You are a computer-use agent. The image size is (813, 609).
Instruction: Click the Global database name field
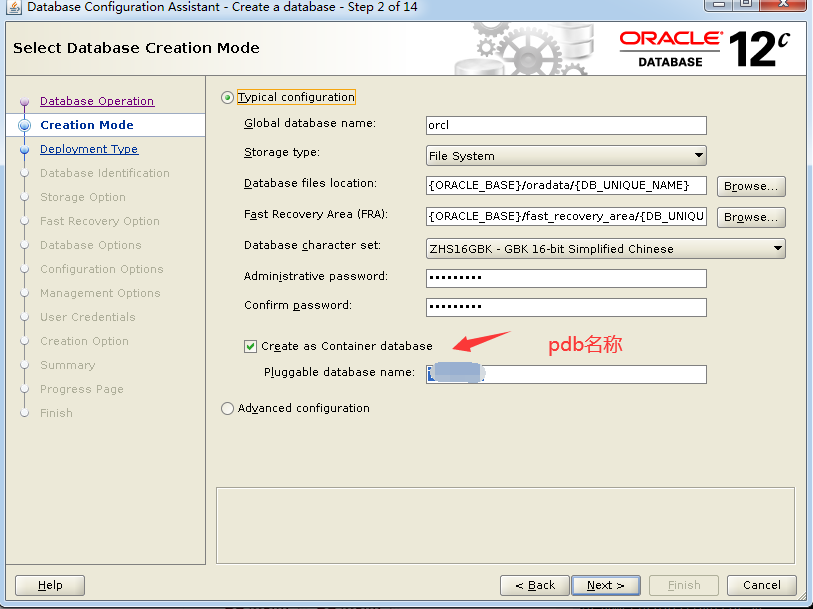pyautogui.click(x=566, y=125)
